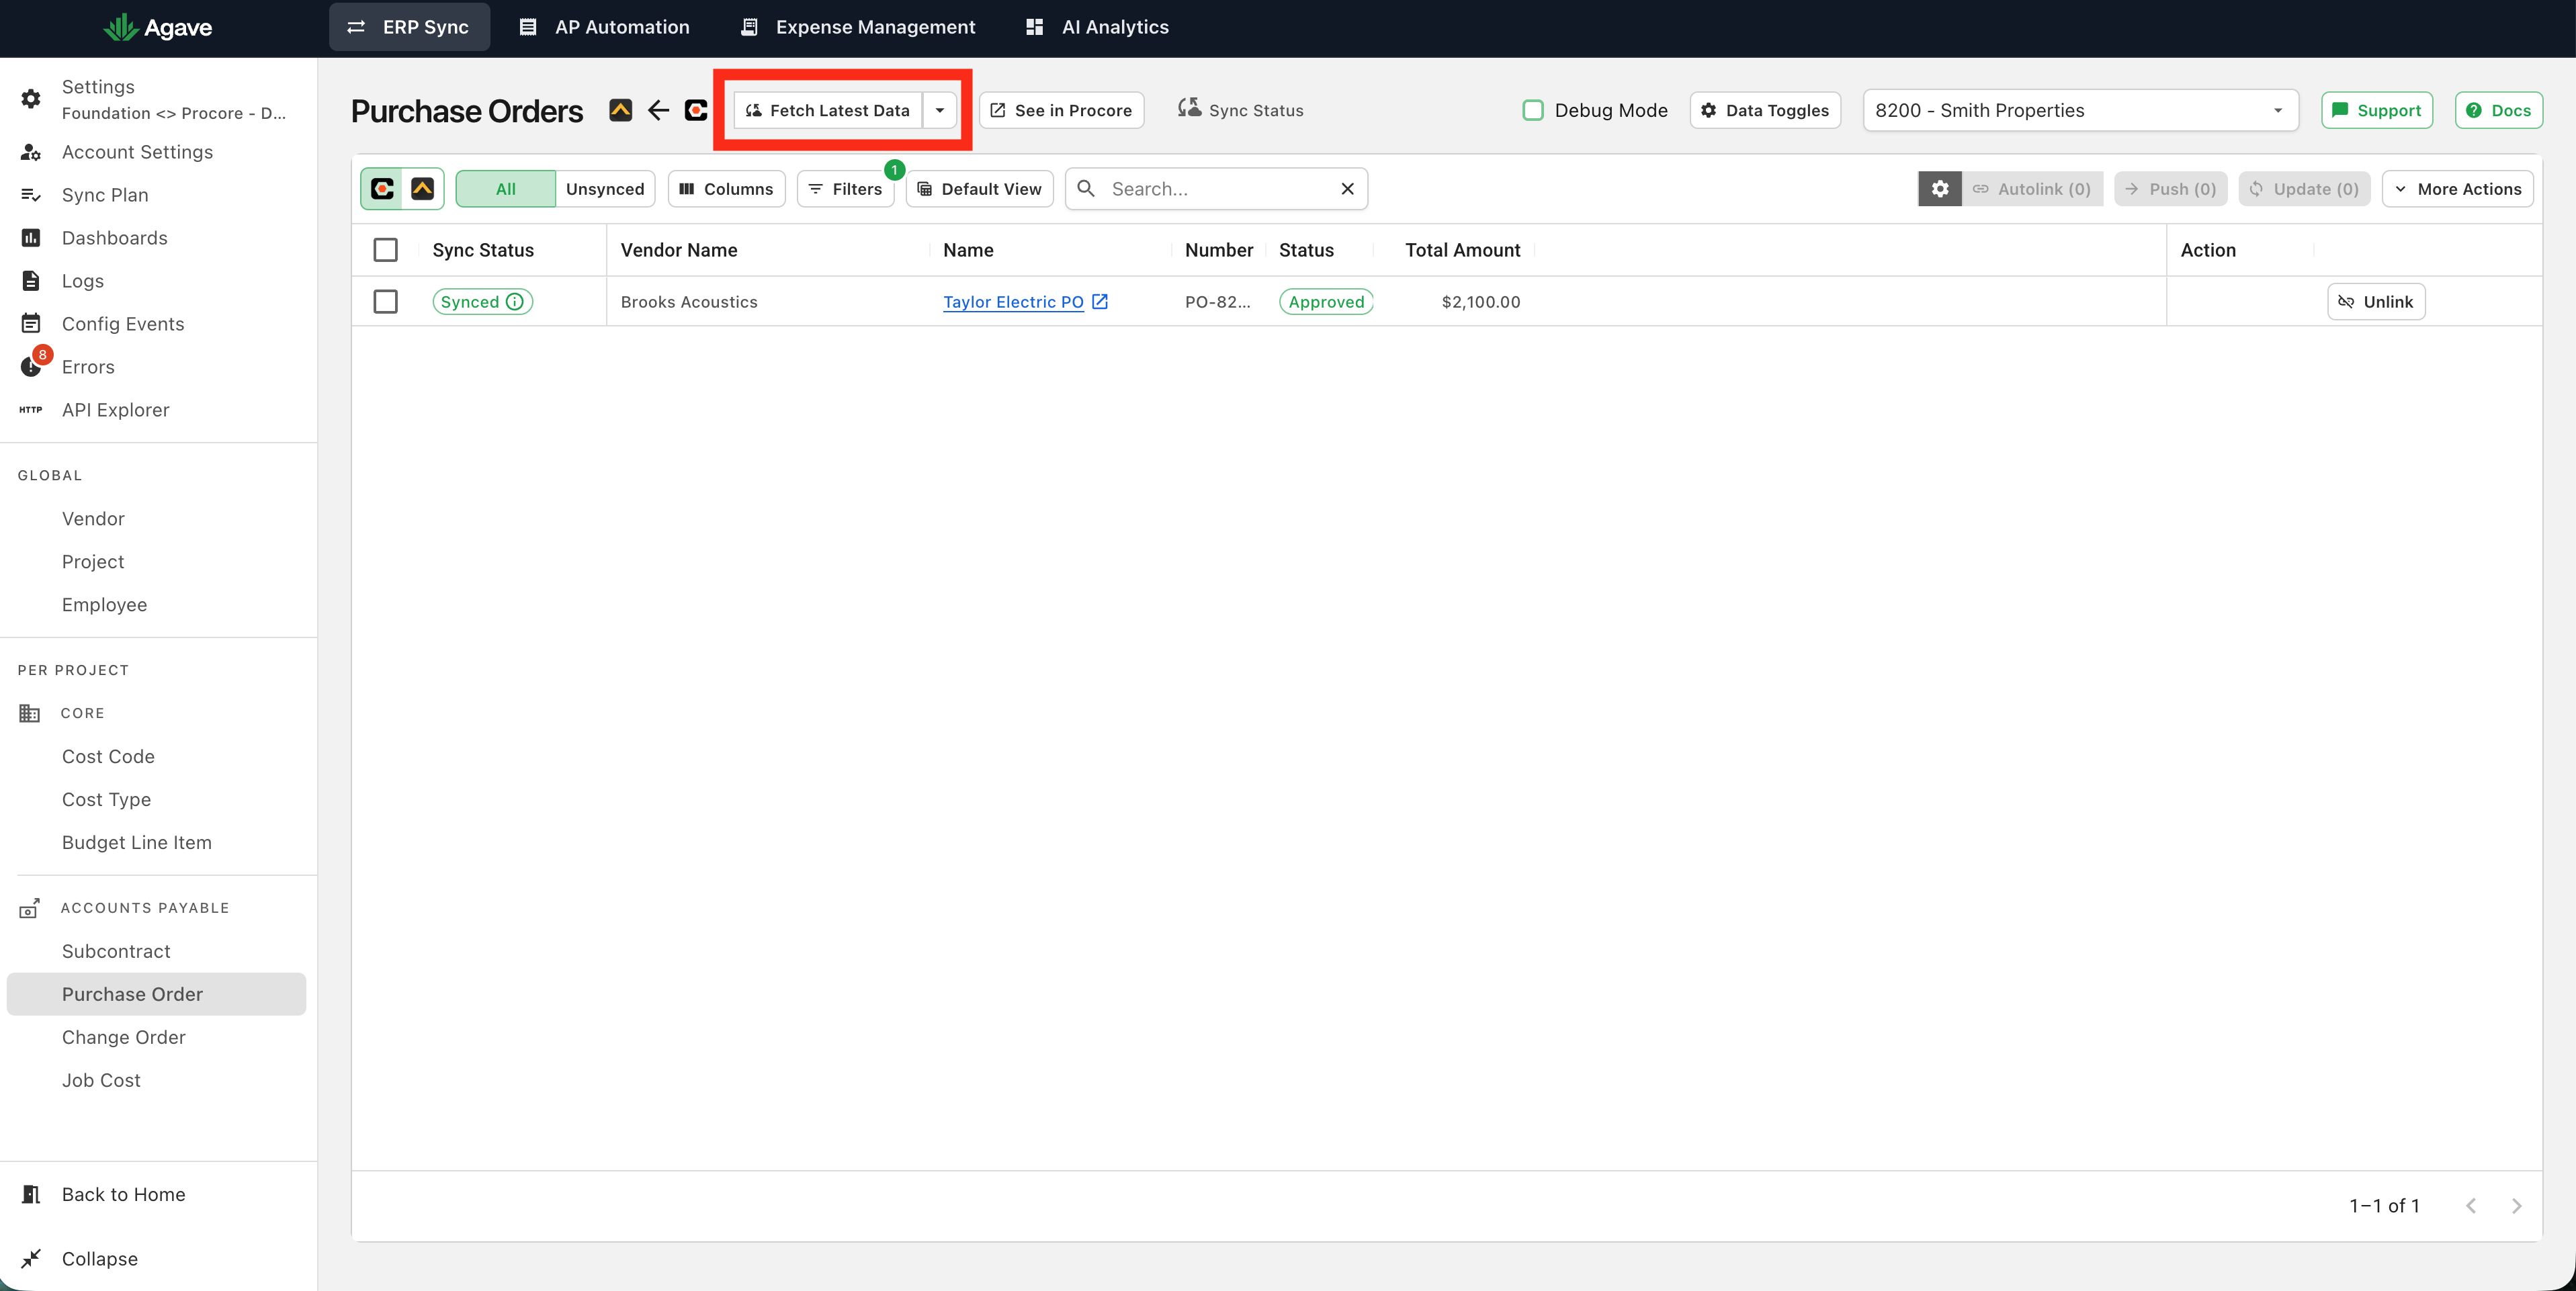Check the Brooks Acoustics row checkbox

click(385, 302)
